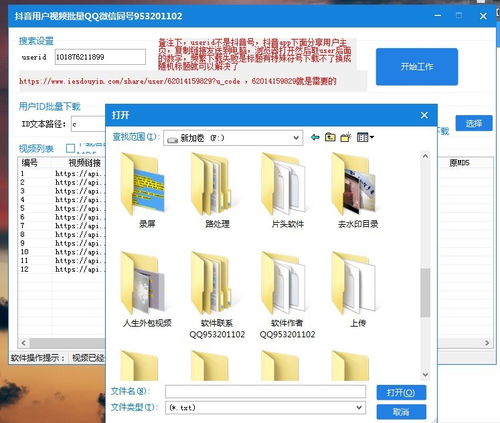This screenshot has width=500, height=423.
Task: Close the 打开 dialog
Action: (424, 115)
